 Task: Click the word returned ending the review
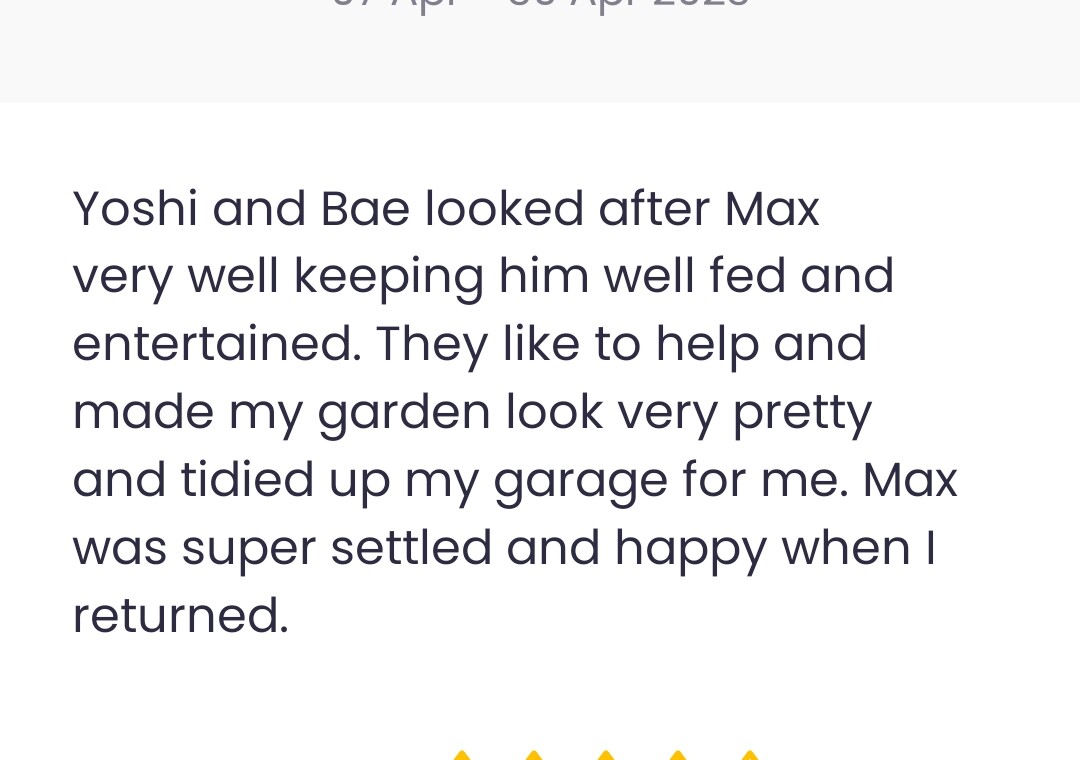pos(180,615)
